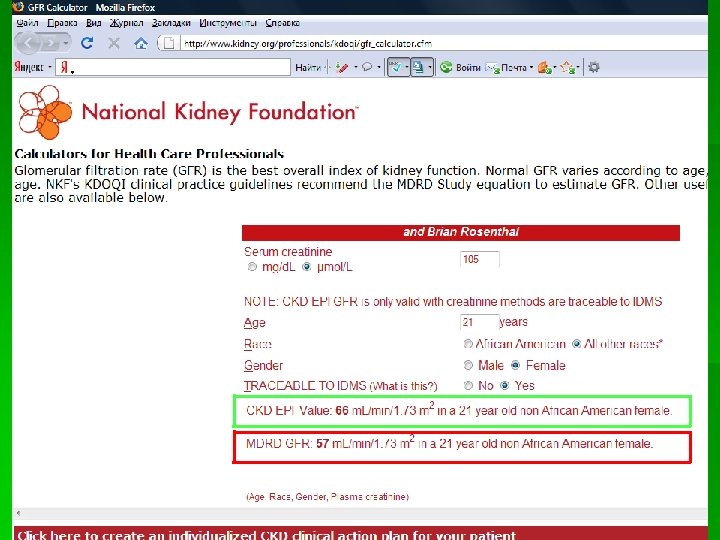Click the page translate icon in Yandex bar
720x540 pixels.
point(418,68)
